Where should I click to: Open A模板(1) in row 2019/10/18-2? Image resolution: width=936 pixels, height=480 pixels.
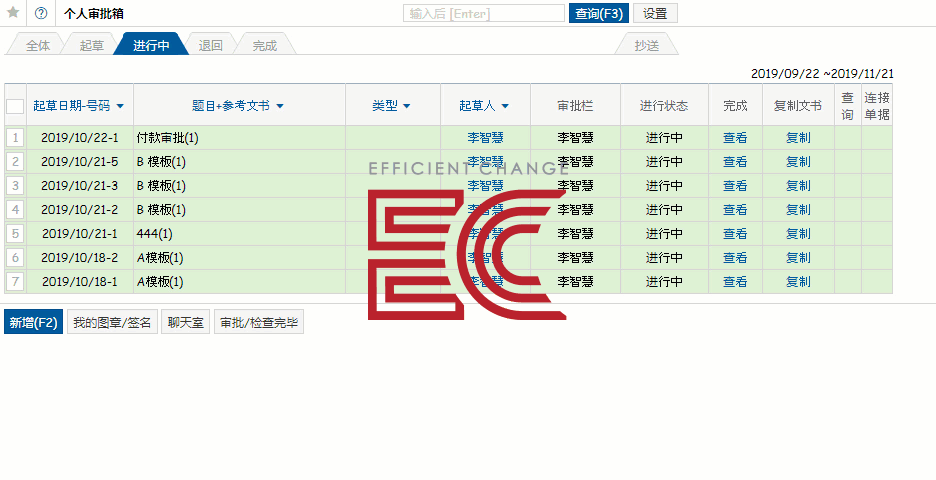[160, 257]
